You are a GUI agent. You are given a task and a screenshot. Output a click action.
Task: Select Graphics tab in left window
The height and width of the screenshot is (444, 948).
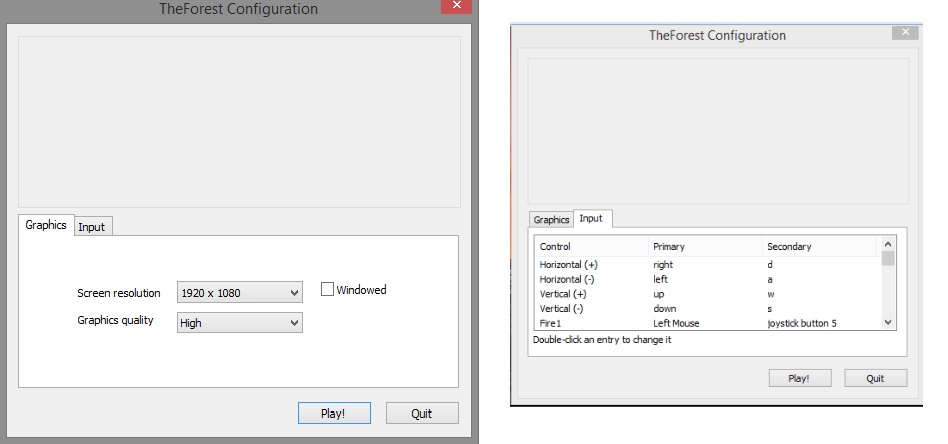46,224
